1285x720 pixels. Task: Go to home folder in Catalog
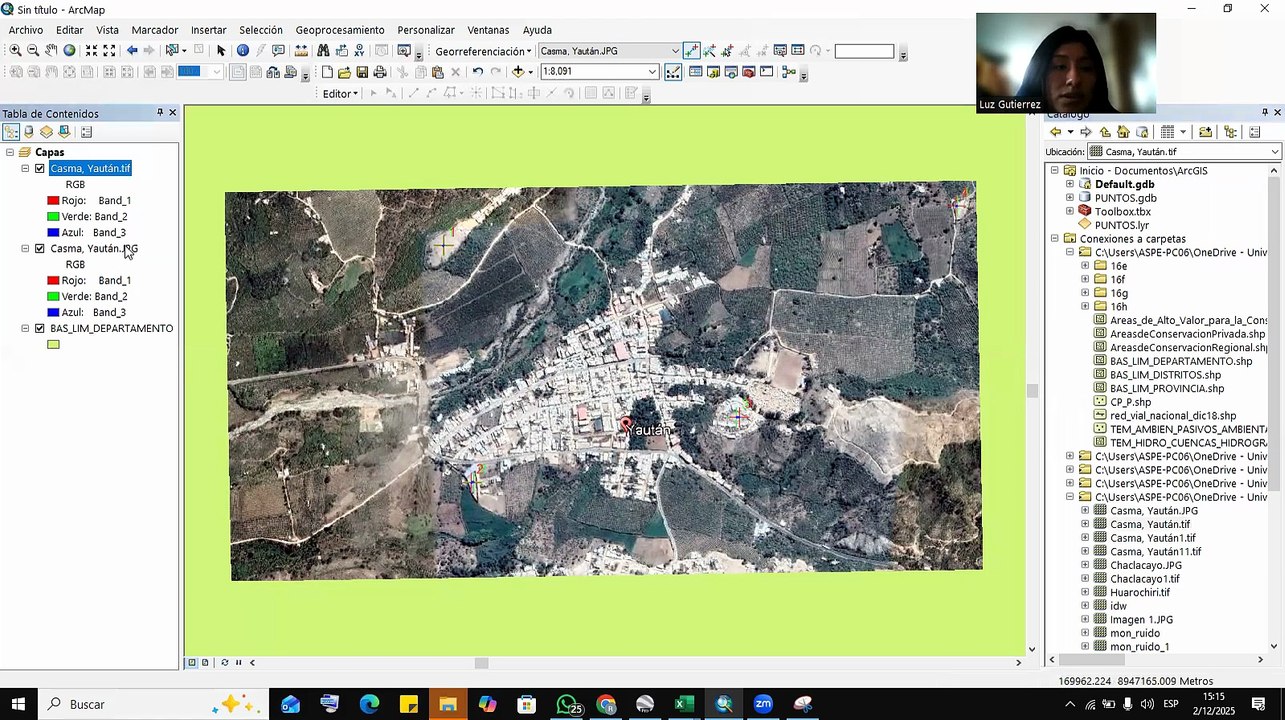click(x=1123, y=132)
